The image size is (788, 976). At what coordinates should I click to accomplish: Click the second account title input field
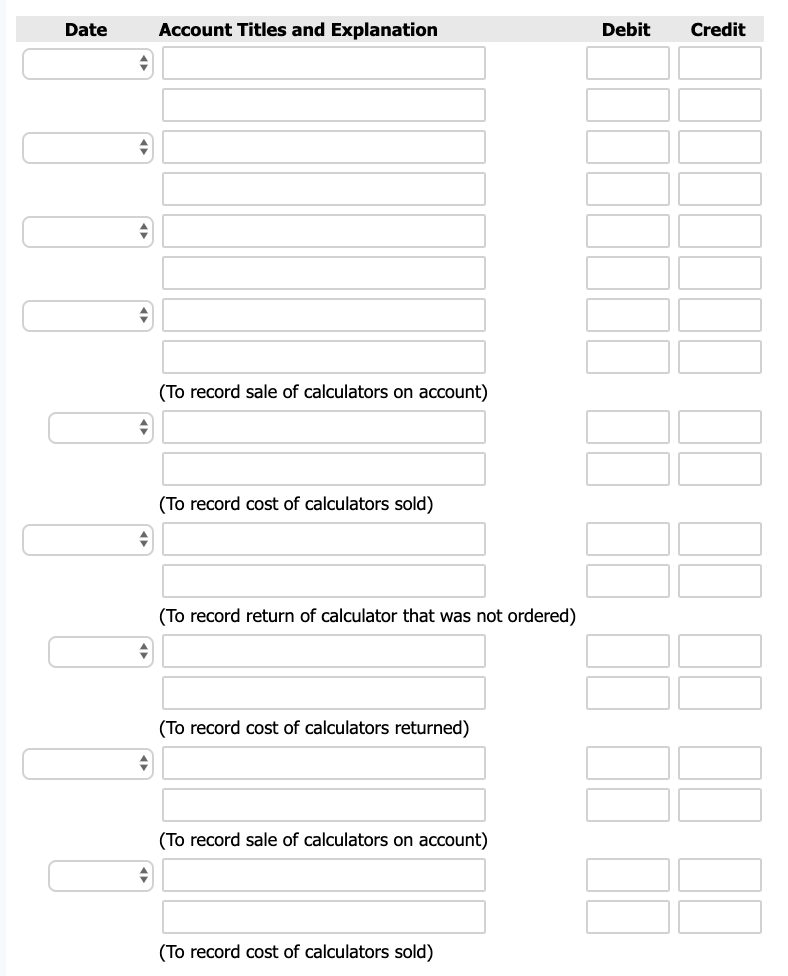322,104
